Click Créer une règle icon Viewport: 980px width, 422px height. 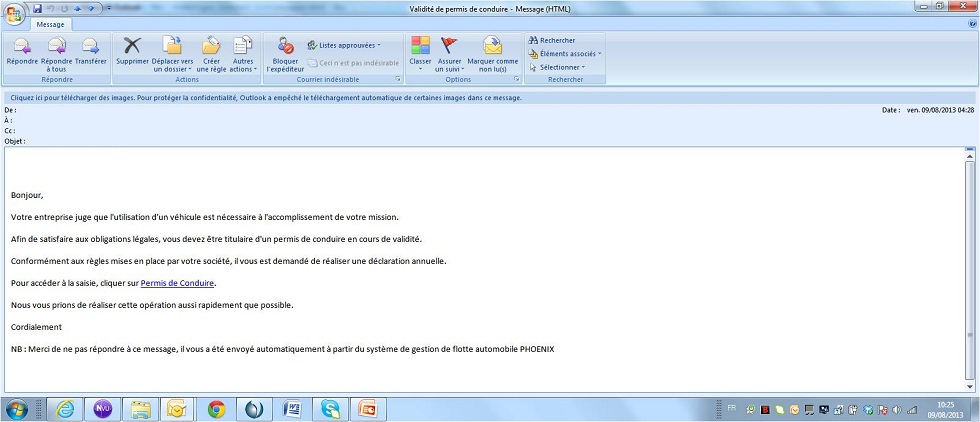[x=211, y=51]
